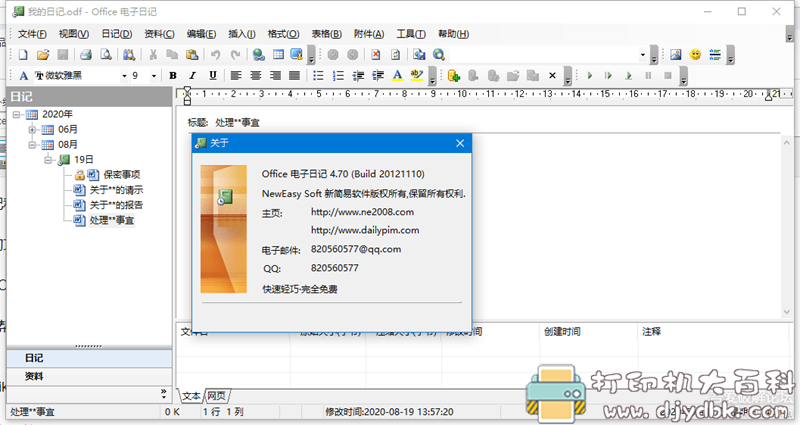Click the Undo arrow icon
The image size is (800, 425).
pyautogui.click(x=215, y=55)
